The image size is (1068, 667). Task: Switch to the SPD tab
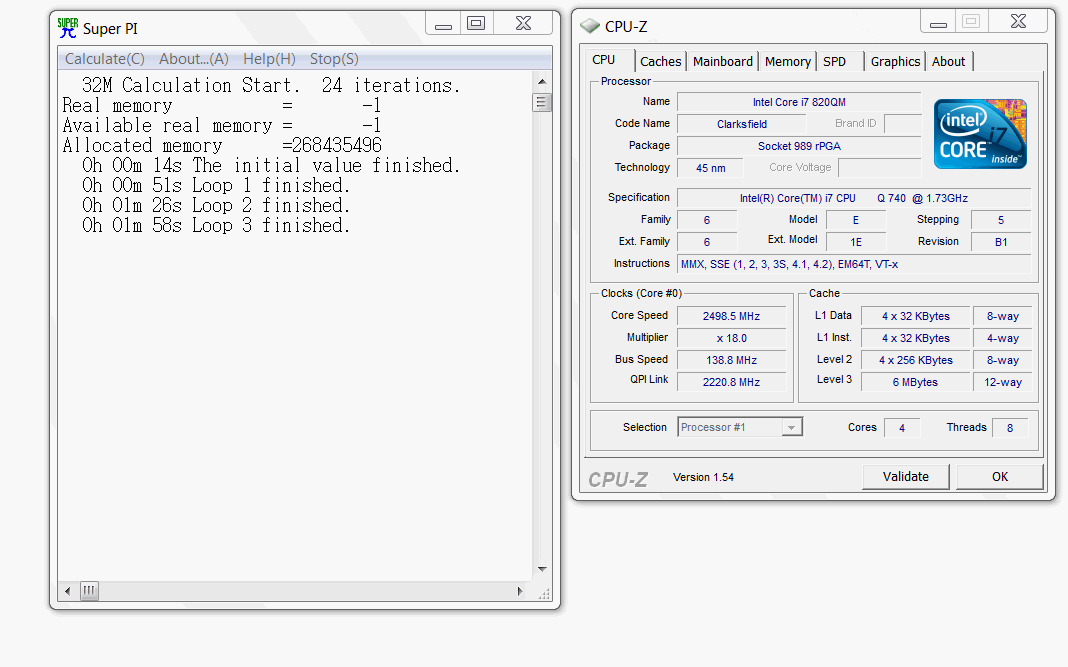pyautogui.click(x=834, y=61)
